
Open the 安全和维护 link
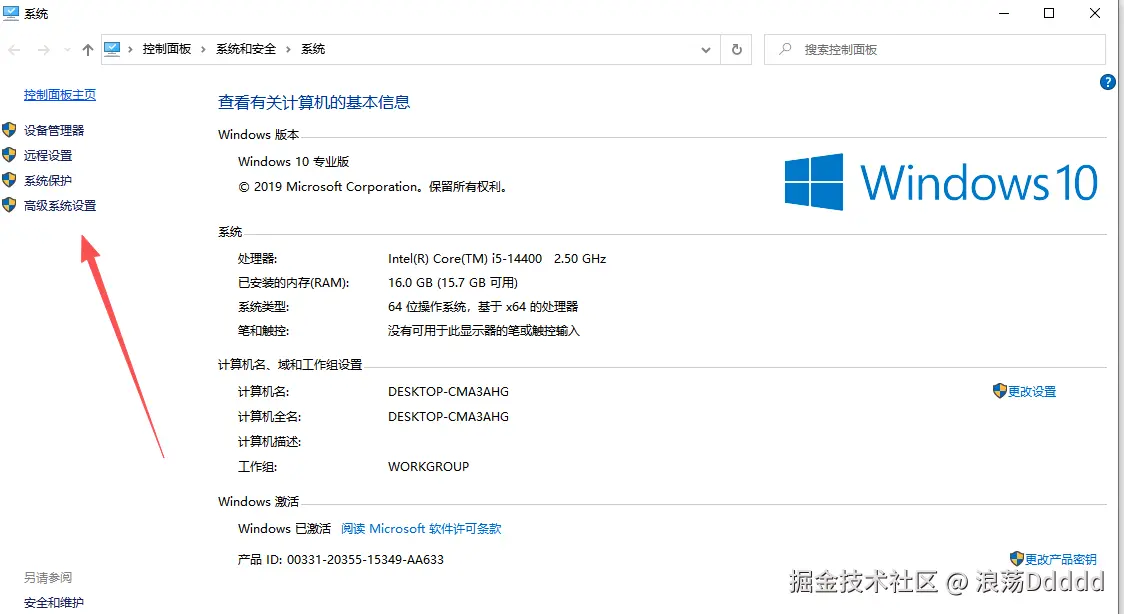pyautogui.click(x=54, y=603)
